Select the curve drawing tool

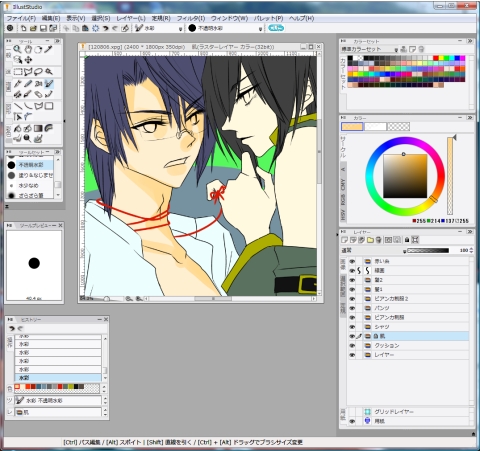click(28, 106)
